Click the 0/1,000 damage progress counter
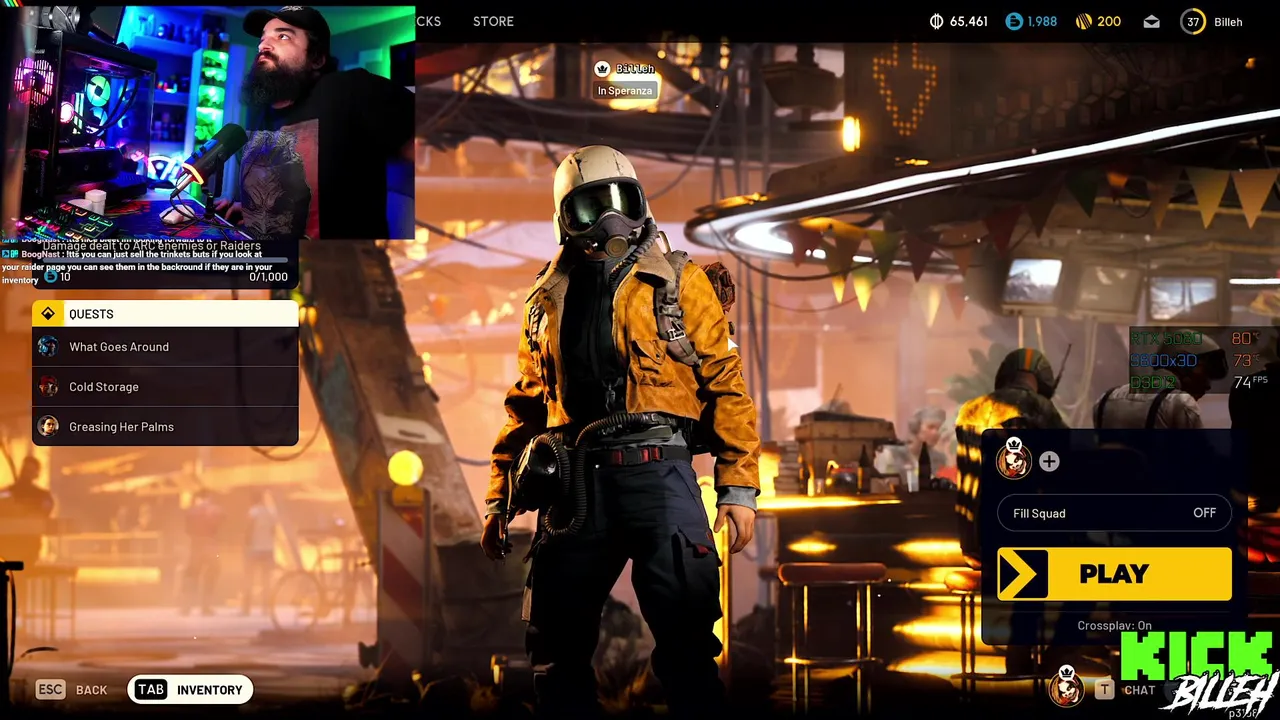Image resolution: width=1280 pixels, height=720 pixels. [268, 277]
